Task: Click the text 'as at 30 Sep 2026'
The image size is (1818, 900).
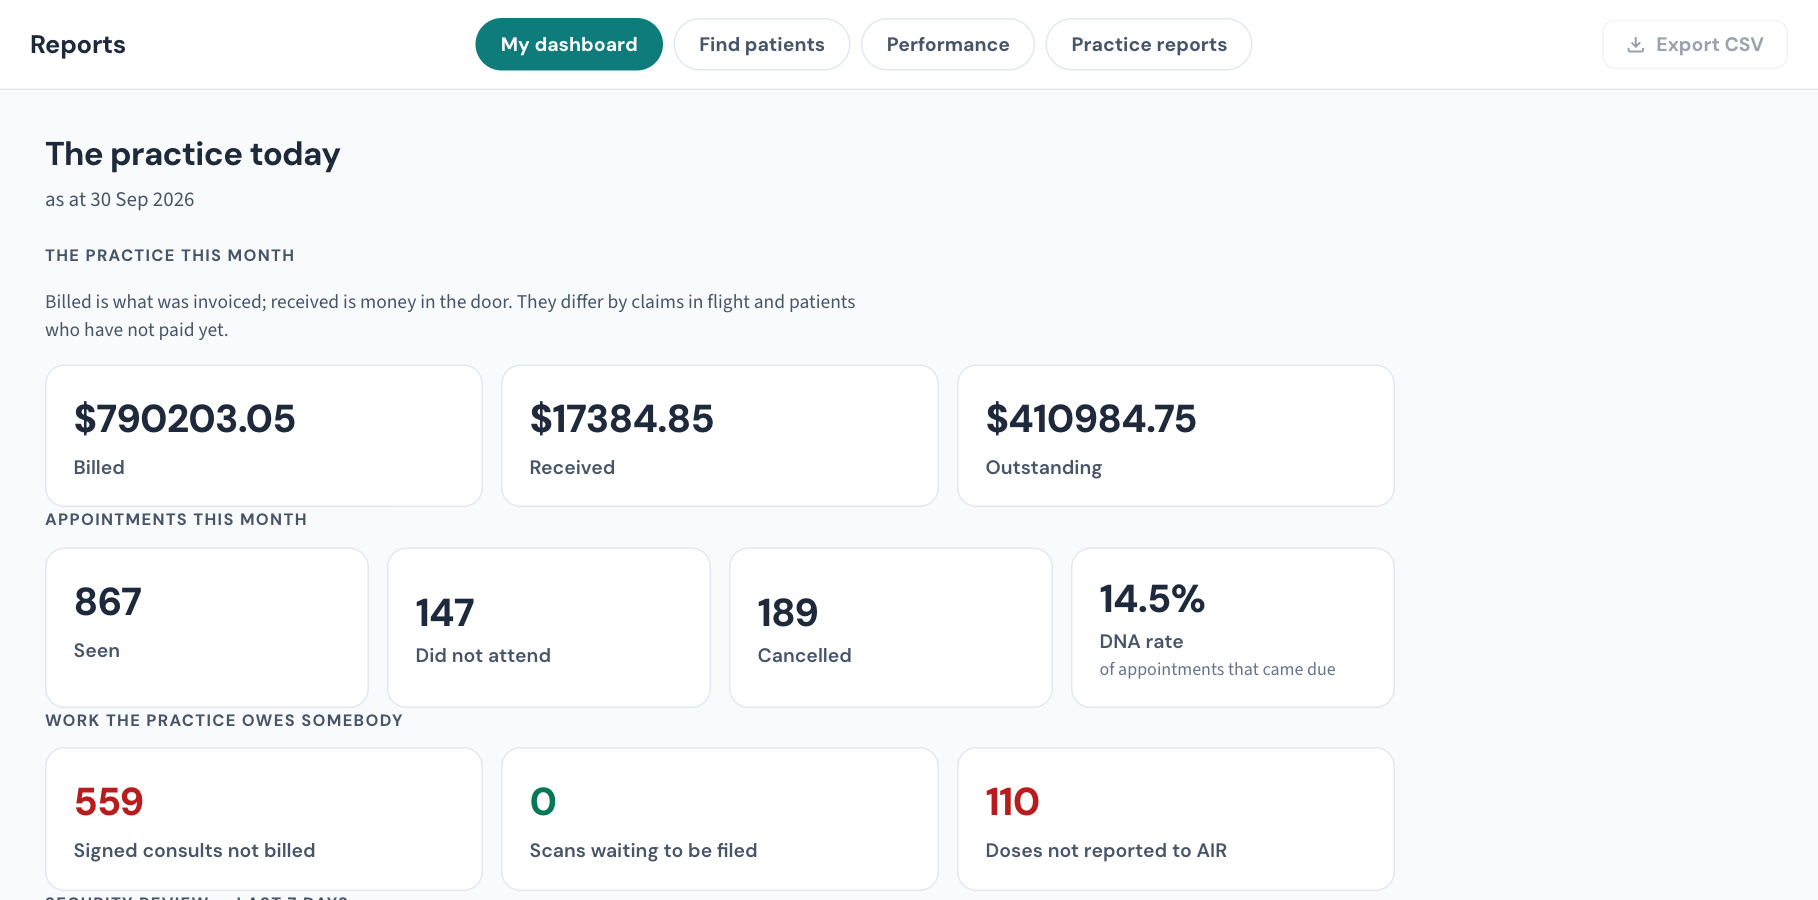Action: [x=120, y=199]
